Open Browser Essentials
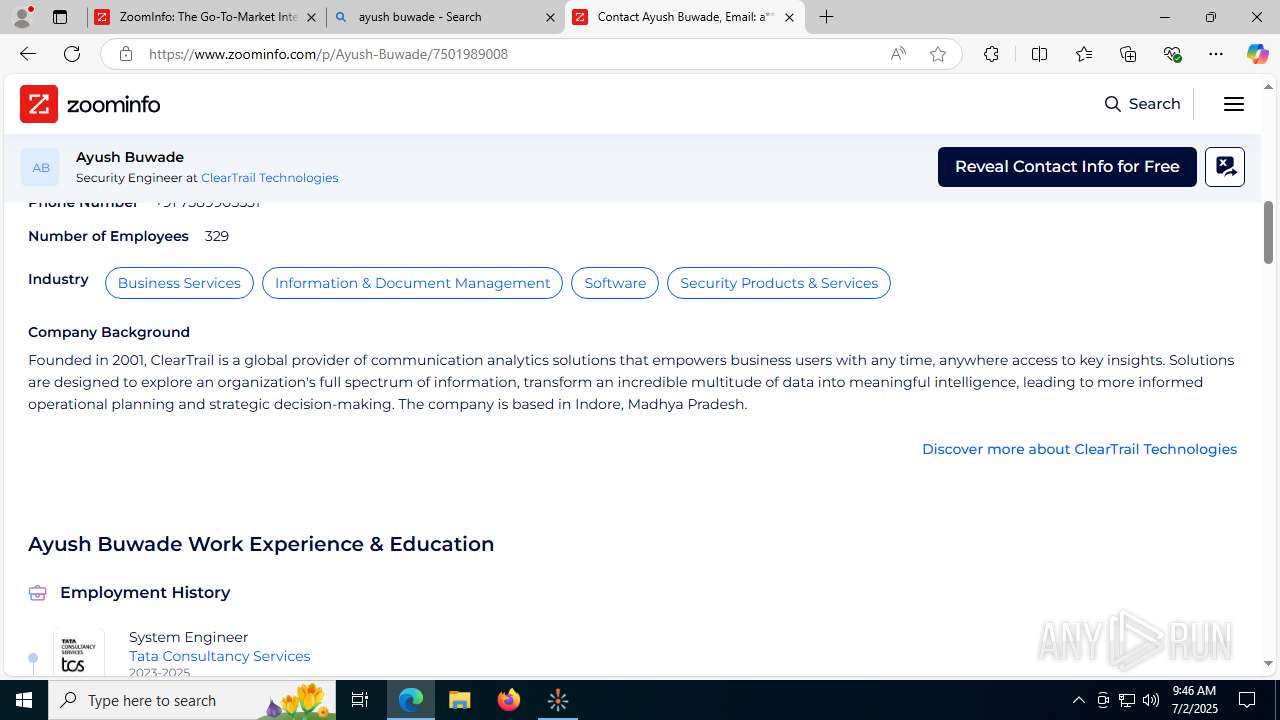 1172,54
